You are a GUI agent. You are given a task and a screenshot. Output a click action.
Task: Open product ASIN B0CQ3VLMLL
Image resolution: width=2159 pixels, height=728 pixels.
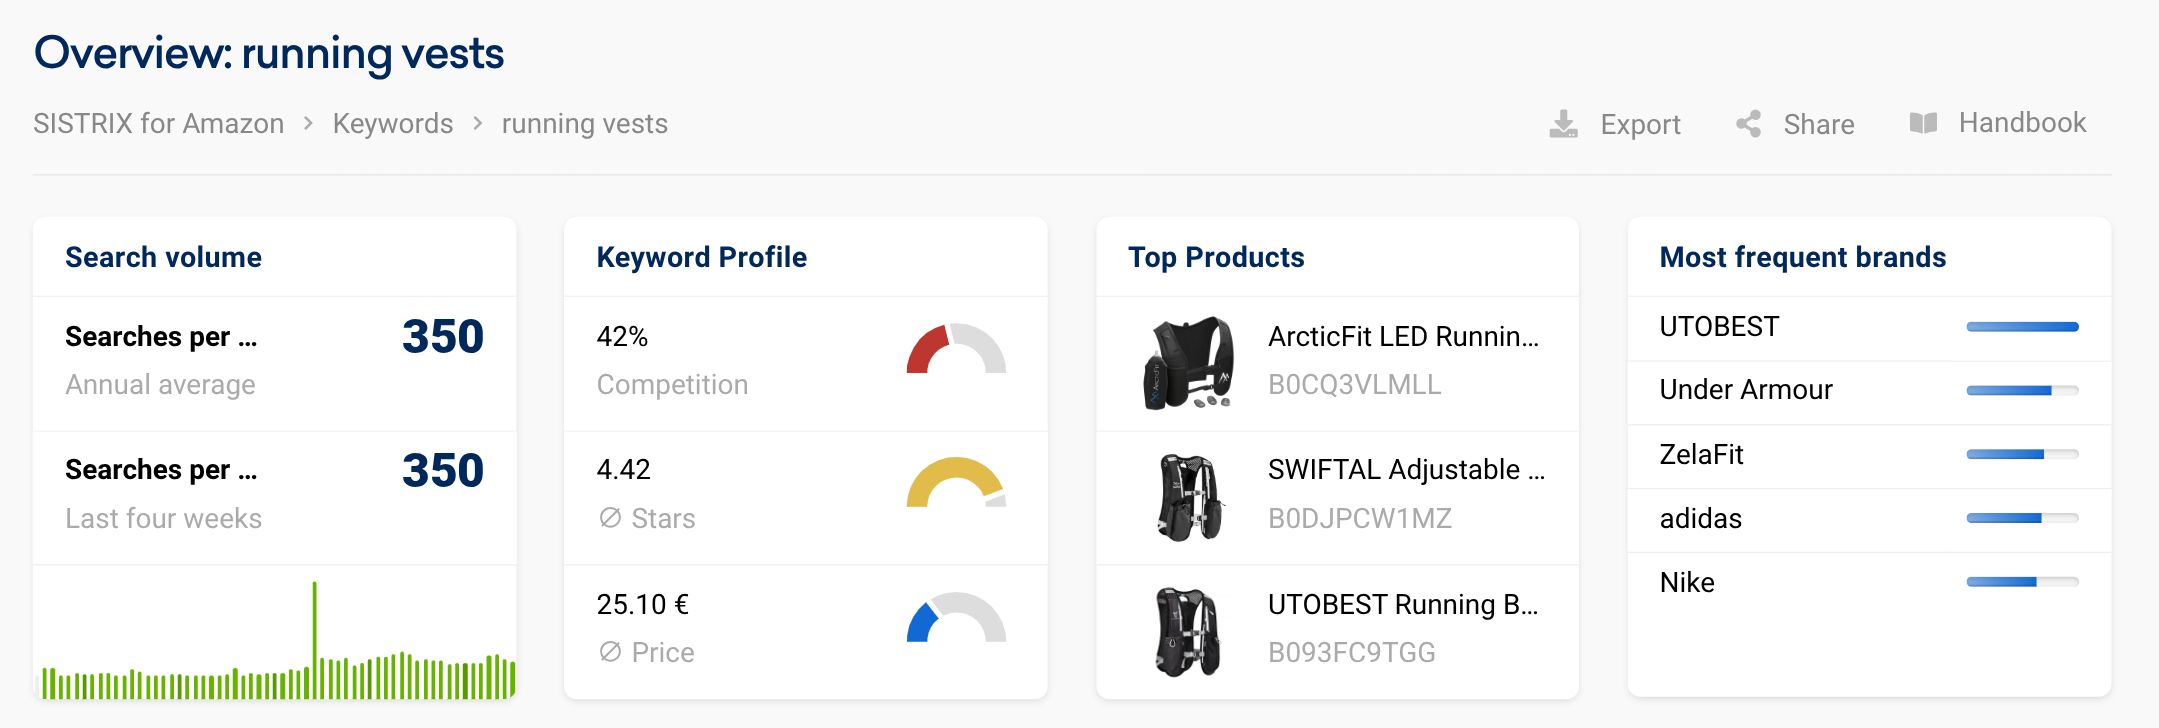point(1354,385)
